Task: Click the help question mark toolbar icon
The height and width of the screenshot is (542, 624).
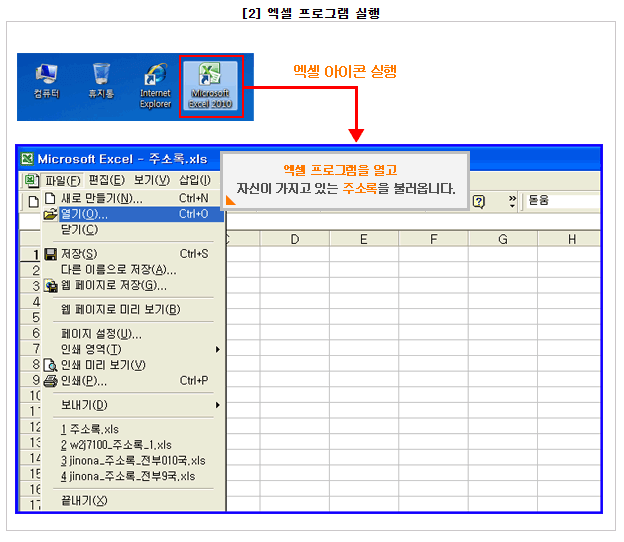Action: point(478,202)
